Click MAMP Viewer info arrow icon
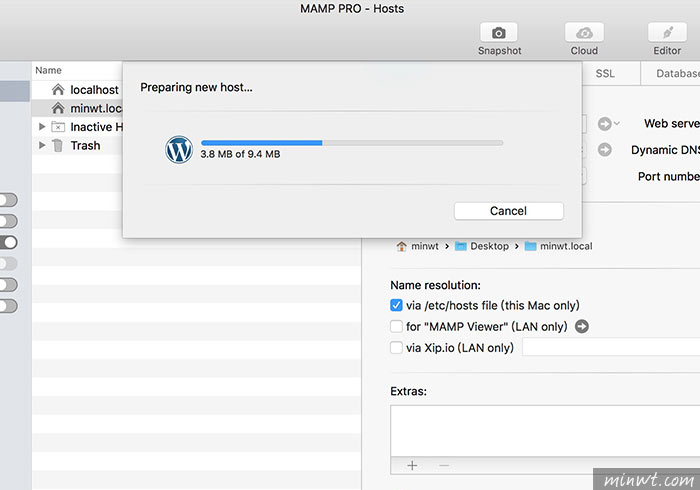Screen dimensions: 700x490 (x=582, y=327)
